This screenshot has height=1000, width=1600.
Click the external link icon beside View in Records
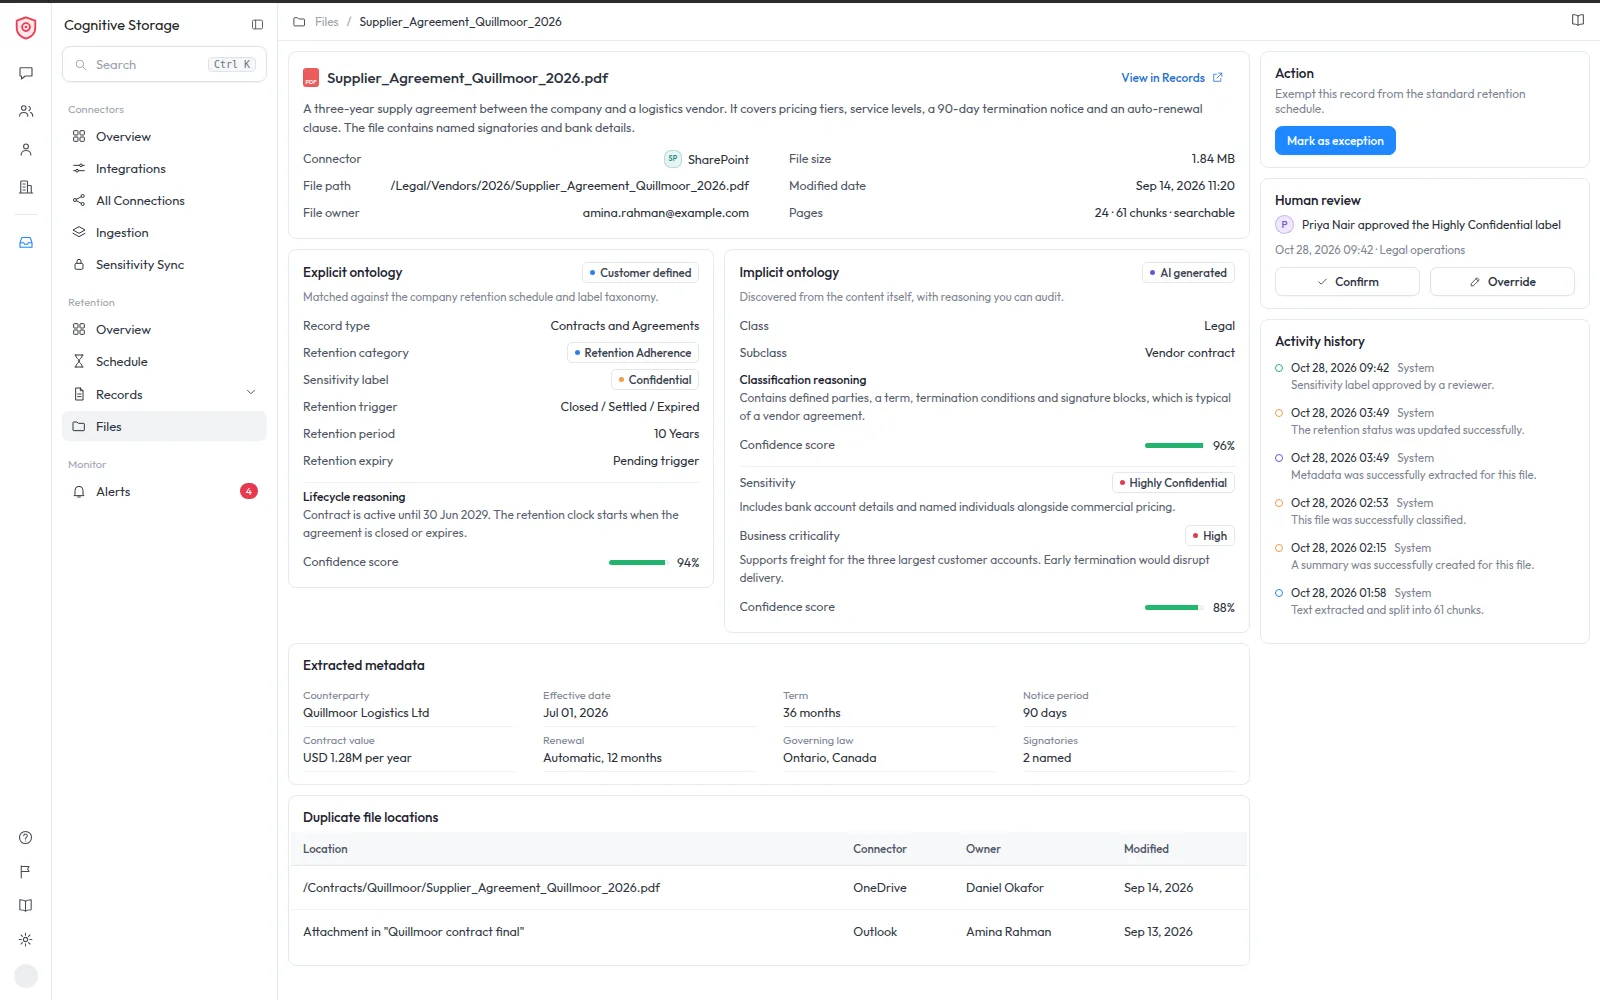1217,78
